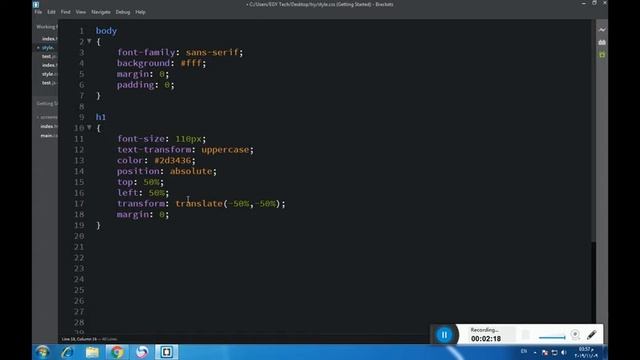Select the pencil annotation tool in recorder

tap(592, 335)
